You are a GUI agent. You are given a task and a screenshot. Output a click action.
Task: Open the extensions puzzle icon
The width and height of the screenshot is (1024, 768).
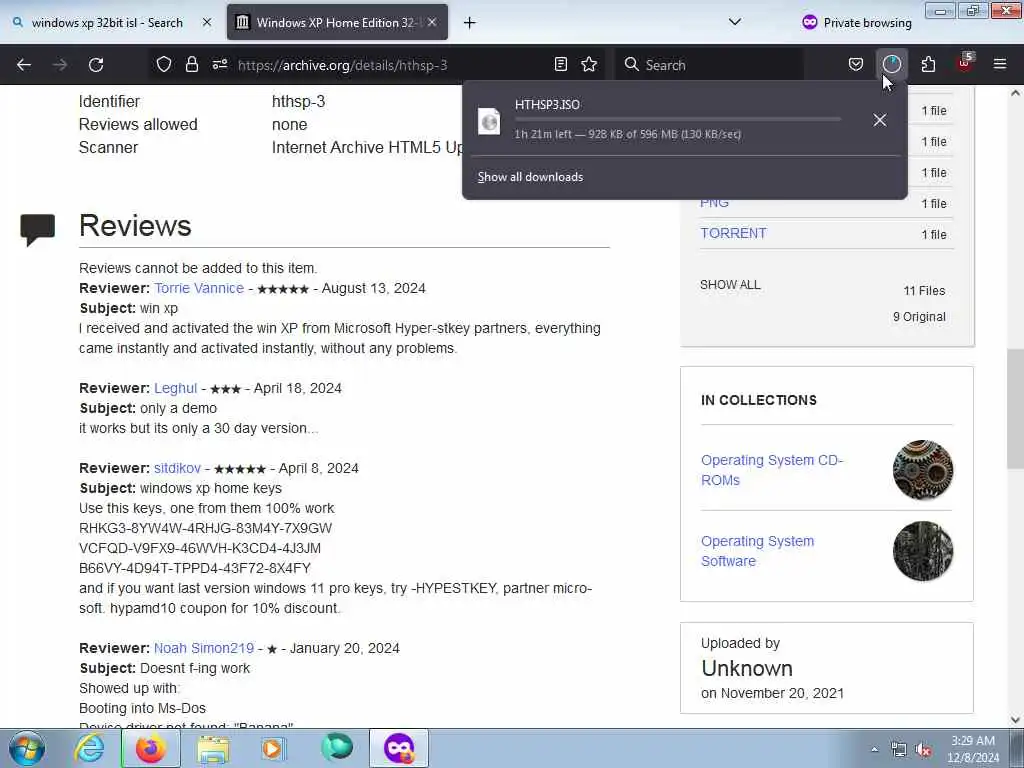pos(928,65)
